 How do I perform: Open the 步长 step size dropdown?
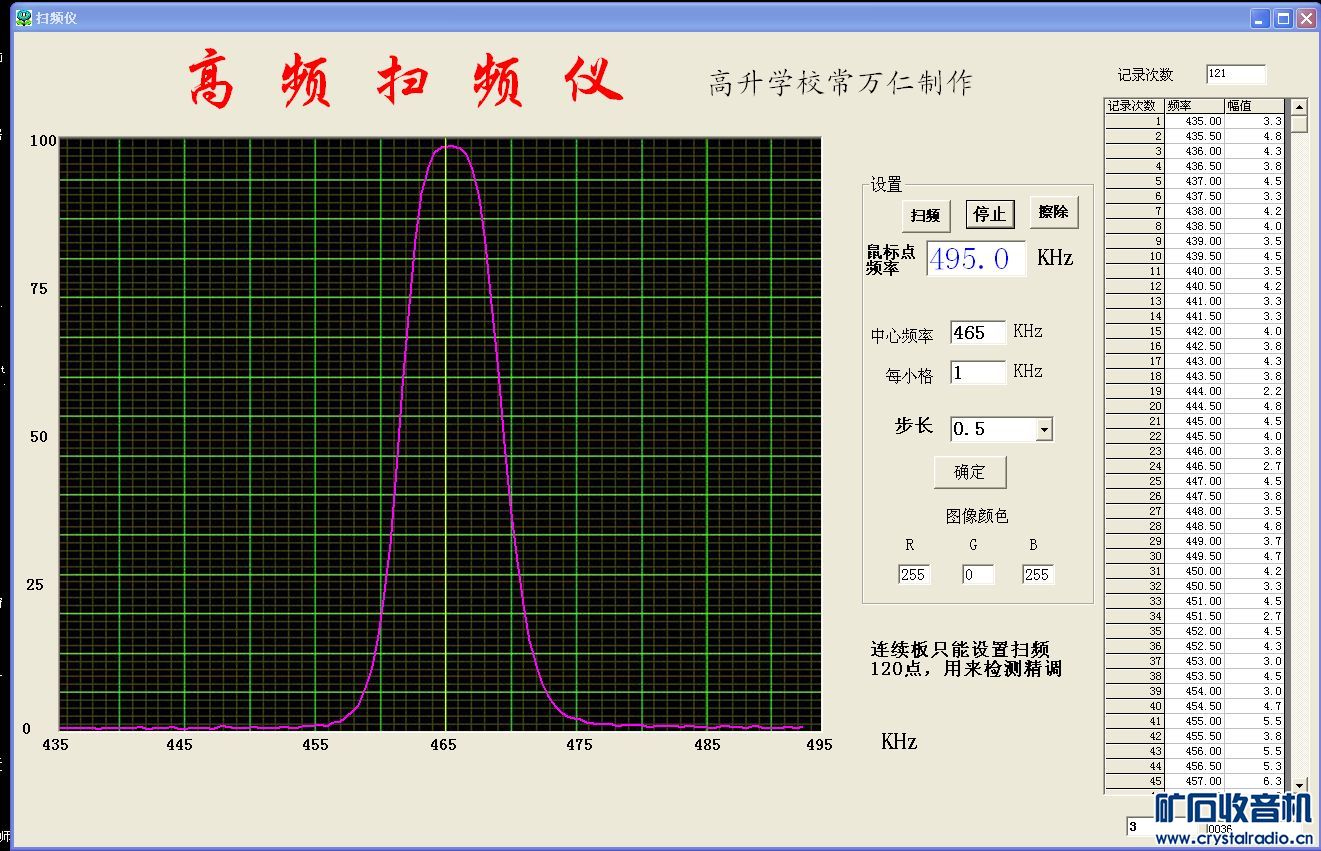(1044, 429)
